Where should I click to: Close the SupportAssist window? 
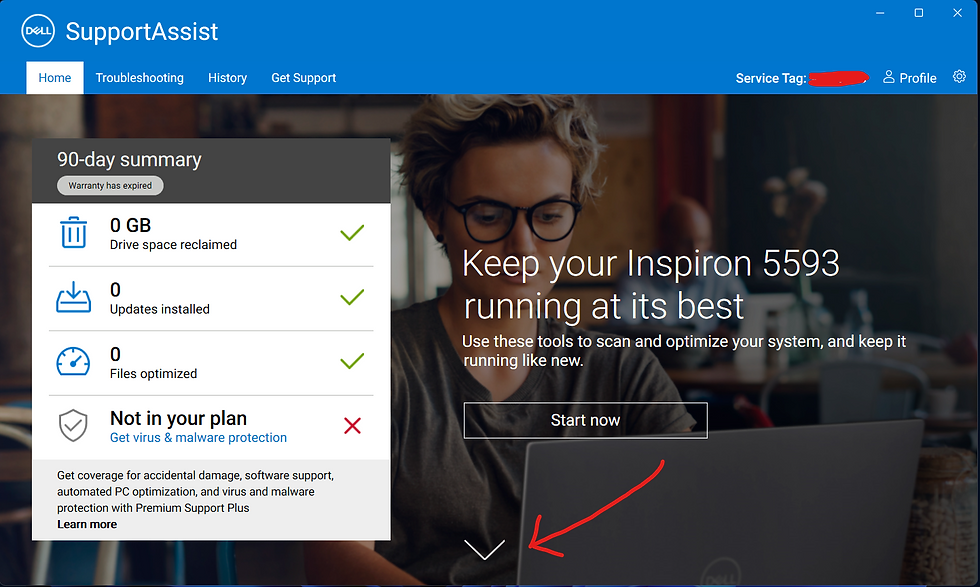click(958, 13)
